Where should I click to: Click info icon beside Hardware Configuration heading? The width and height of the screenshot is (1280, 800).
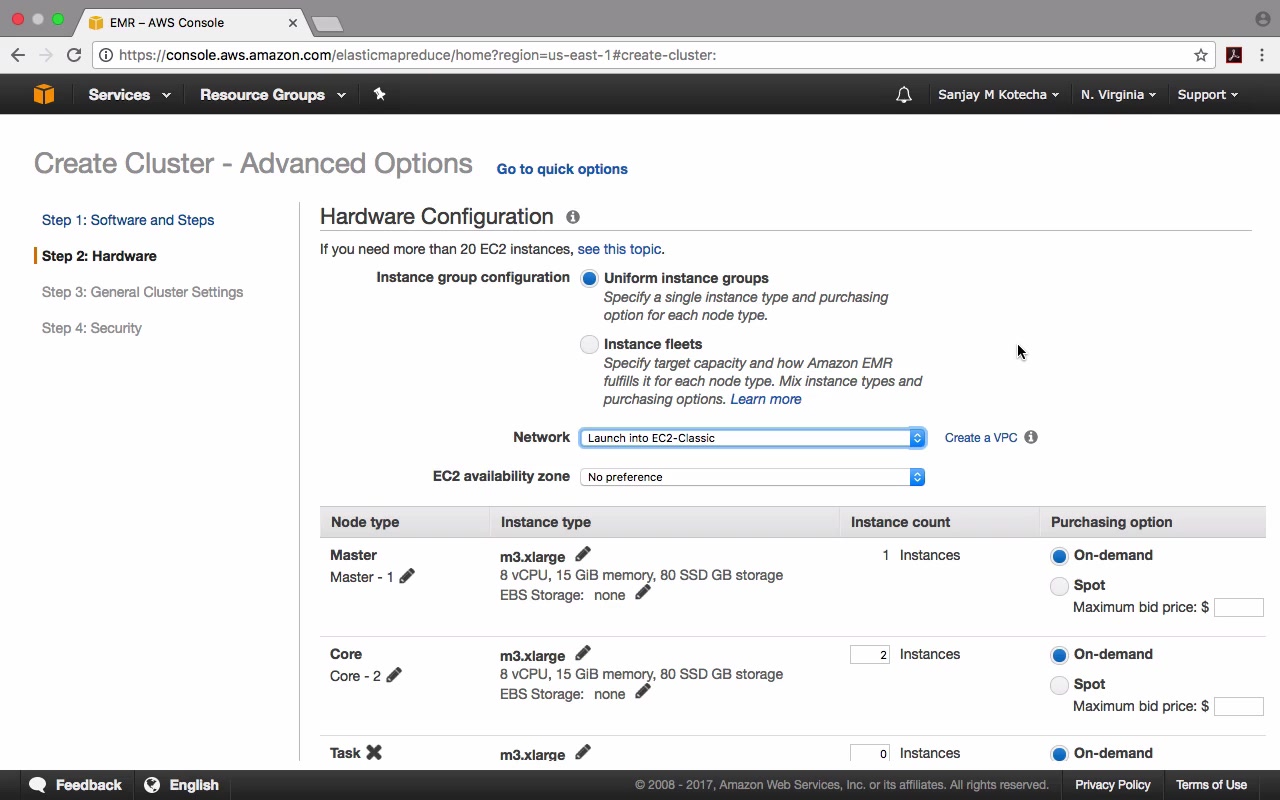pos(573,217)
